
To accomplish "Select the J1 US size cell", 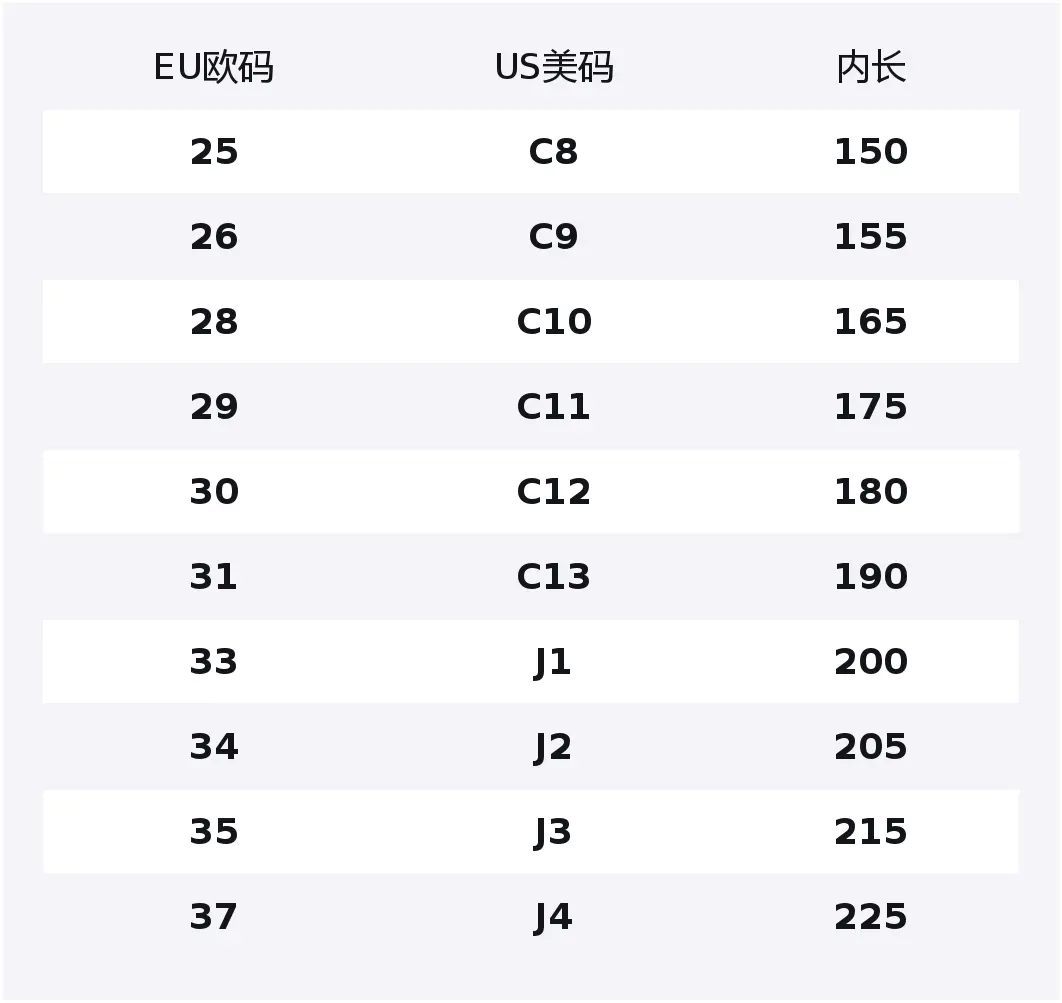I will [553, 662].
